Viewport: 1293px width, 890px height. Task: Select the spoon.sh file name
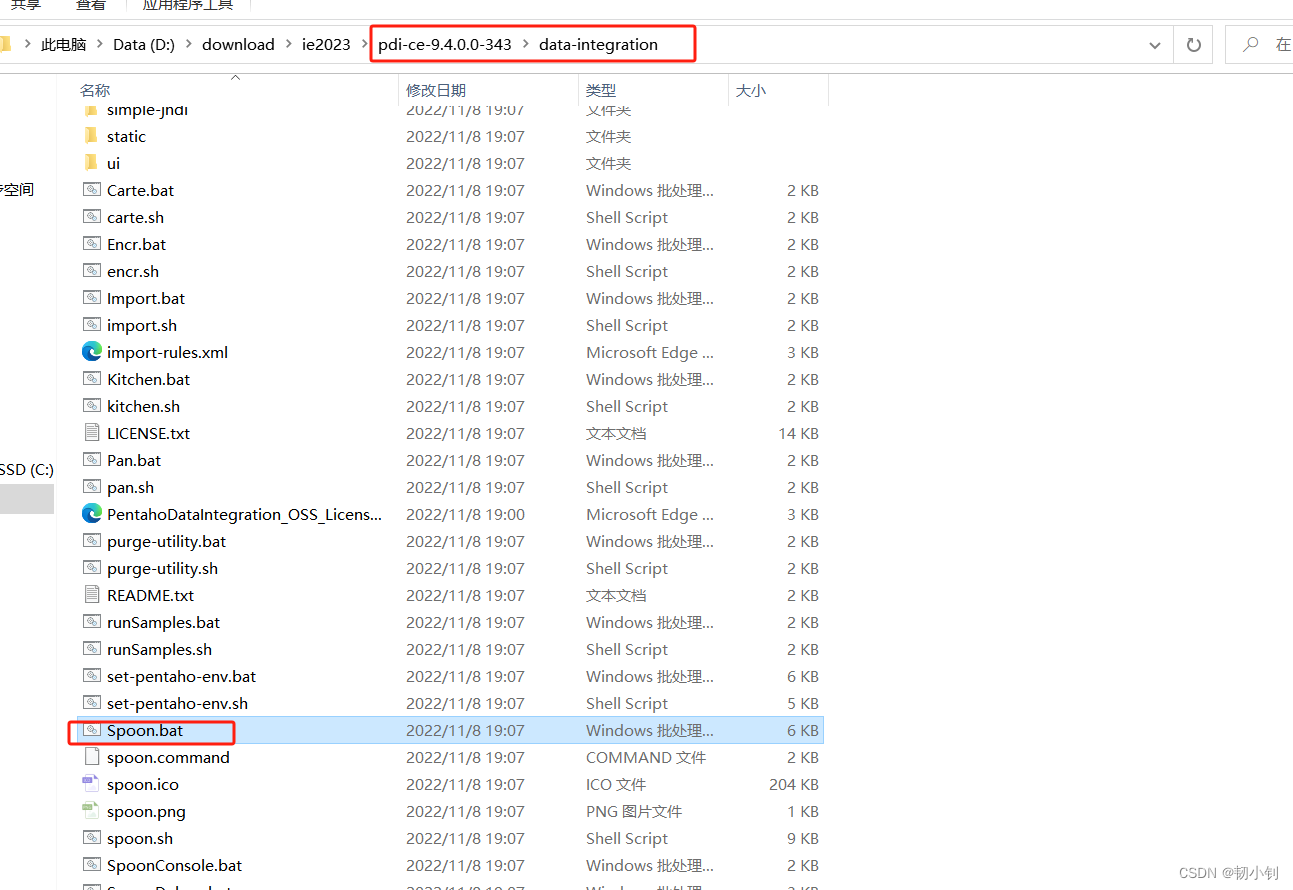pyautogui.click(x=140, y=838)
